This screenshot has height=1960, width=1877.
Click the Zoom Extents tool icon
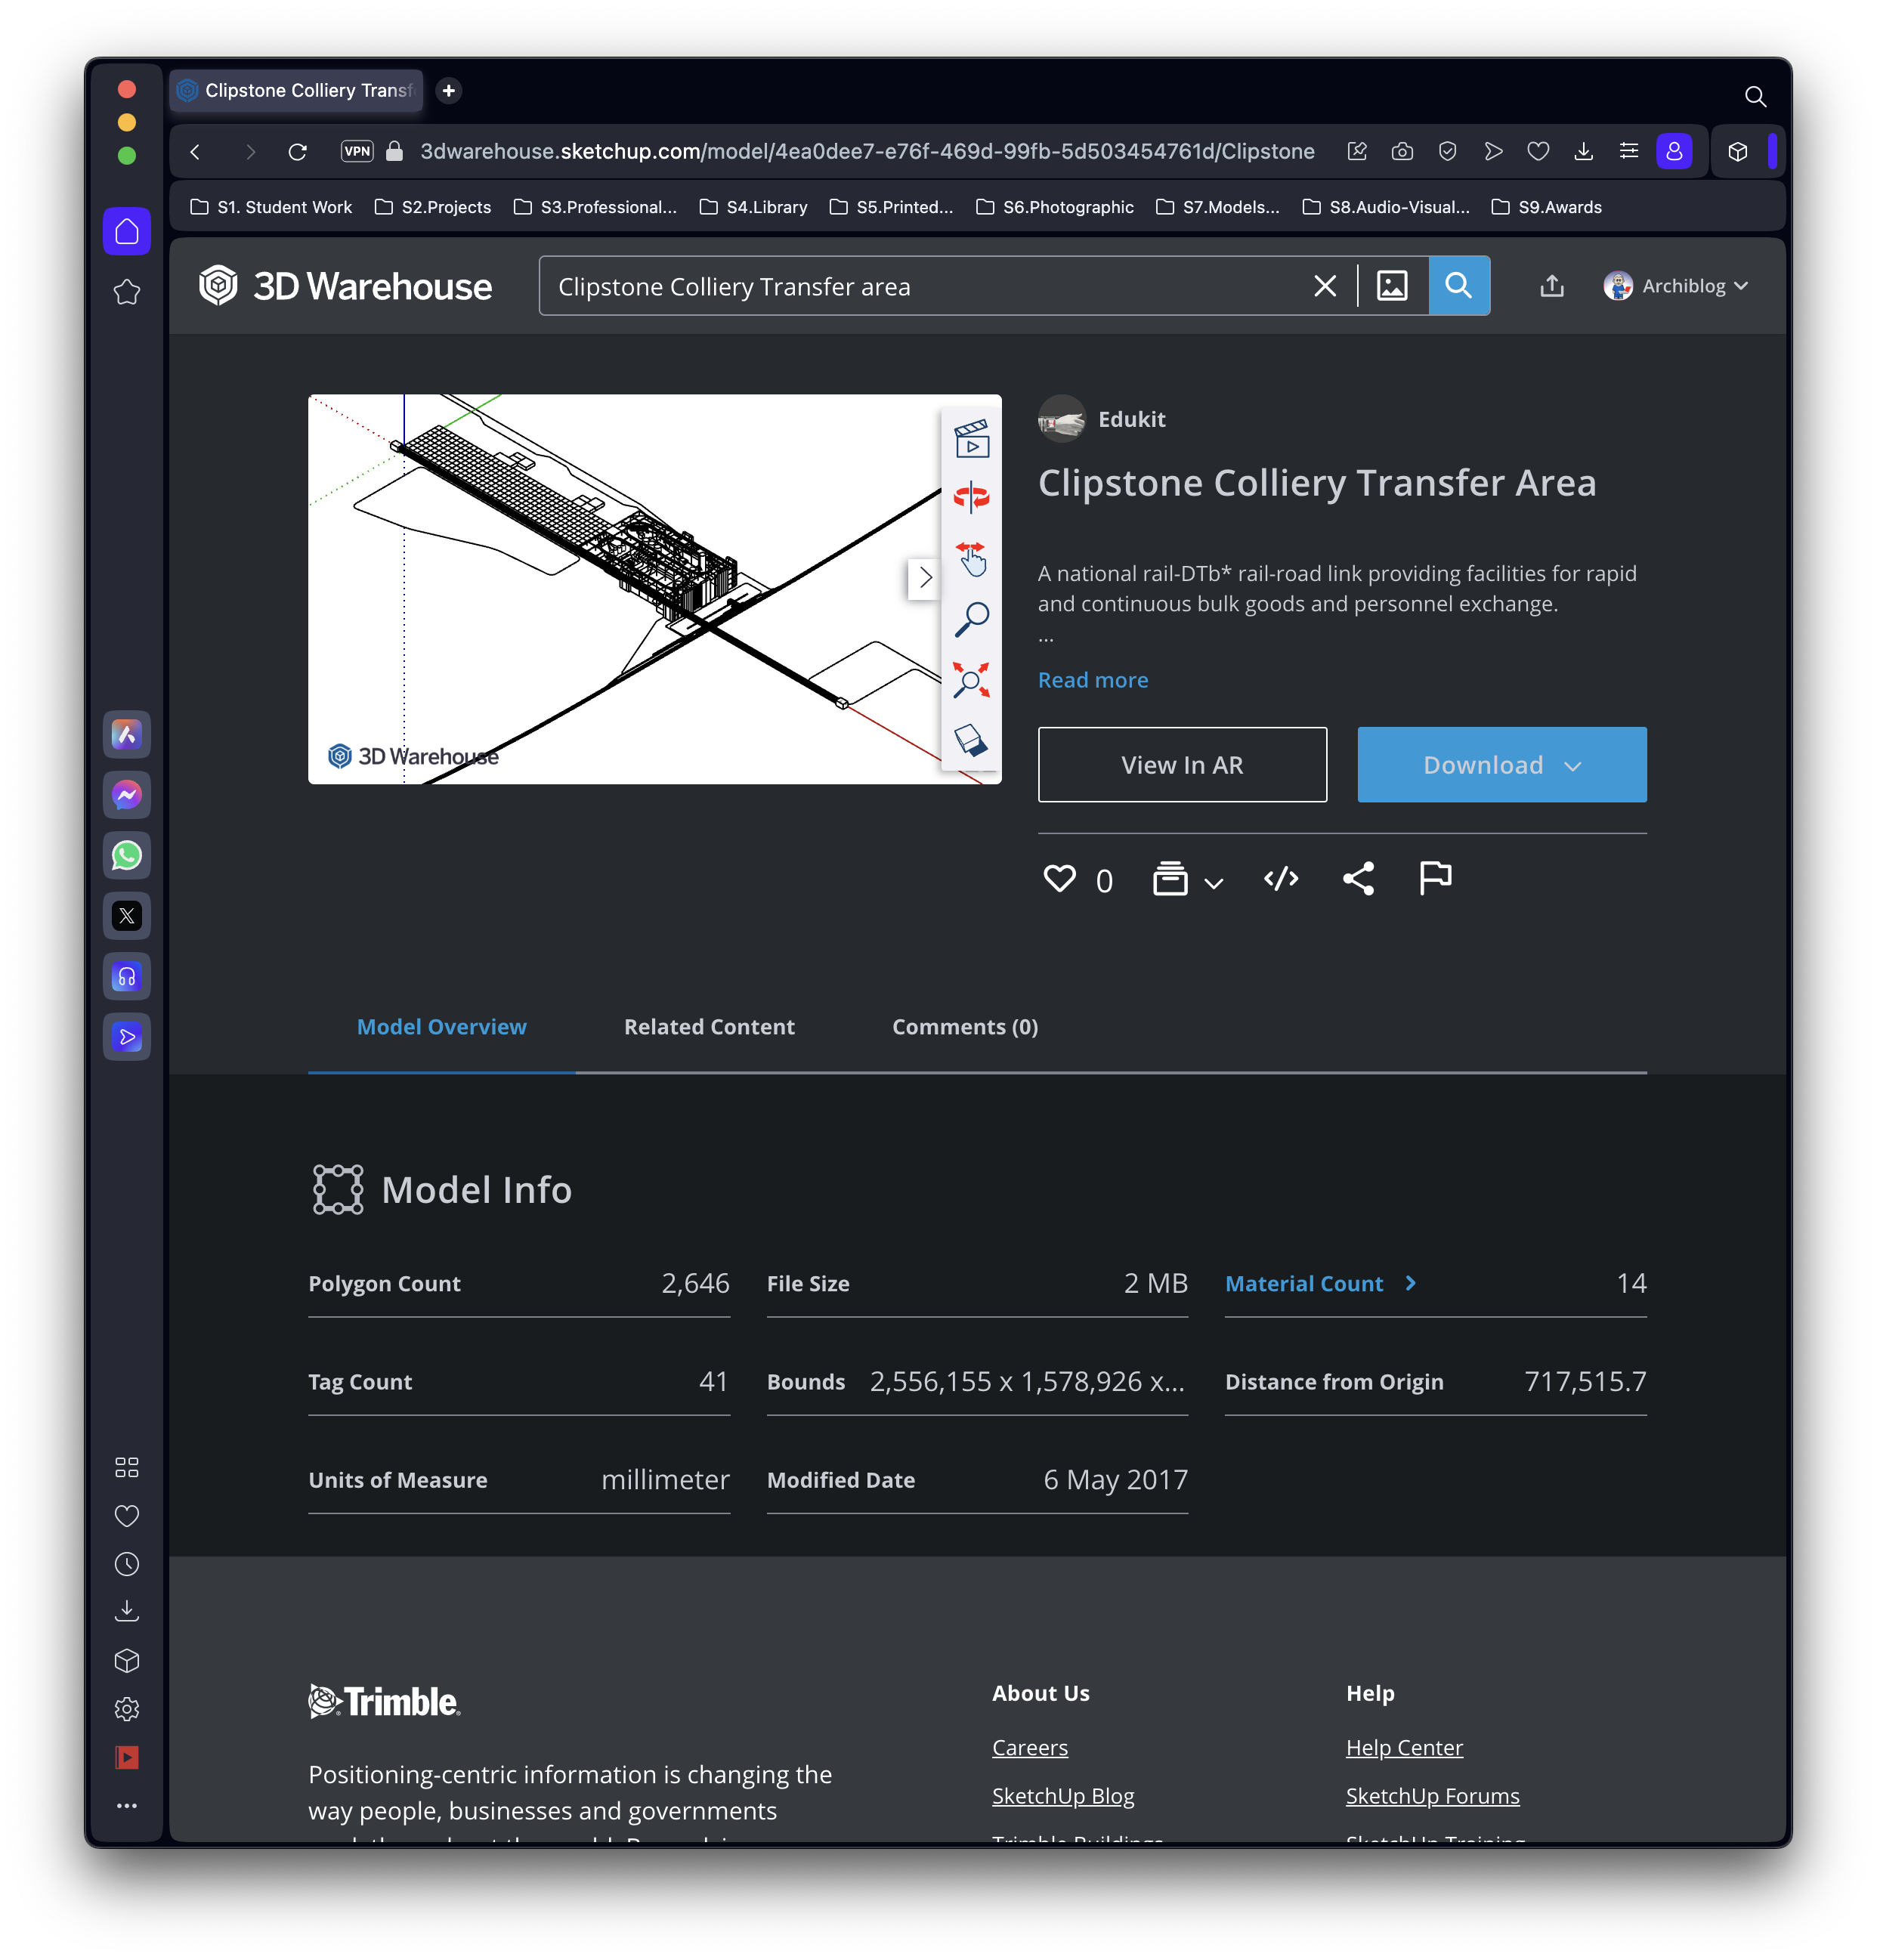971,680
